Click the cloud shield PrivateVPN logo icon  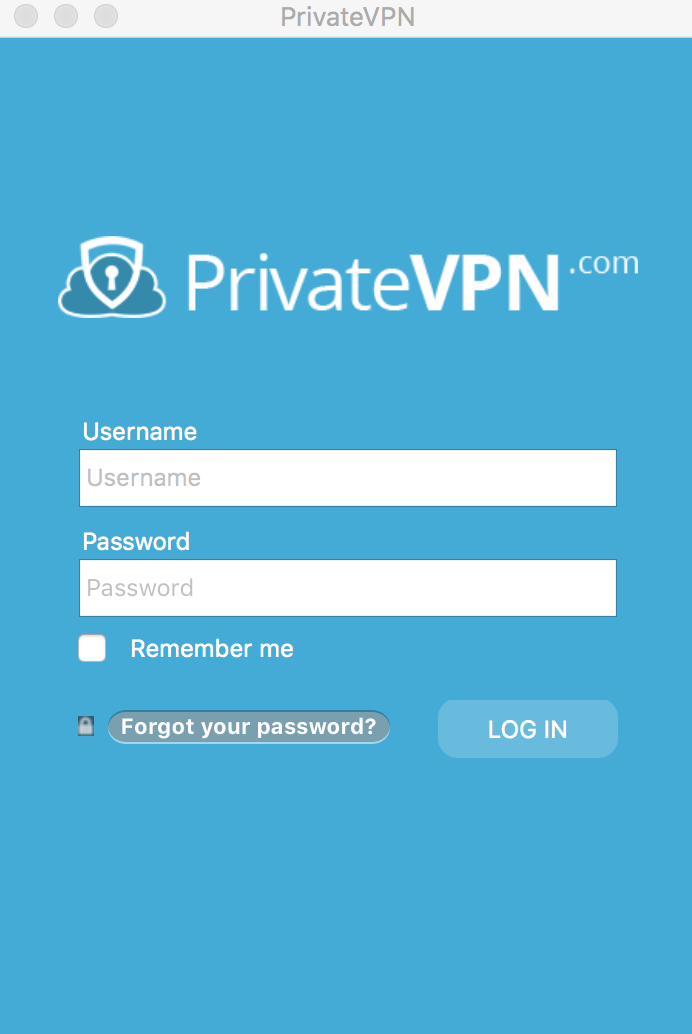click(111, 277)
